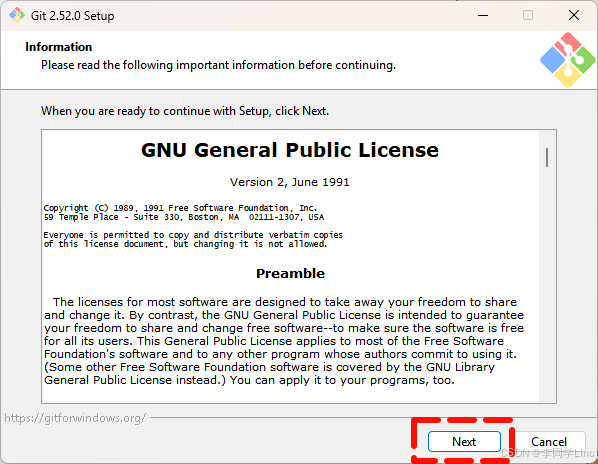Open the gitforwindows.org link

(x=75, y=418)
